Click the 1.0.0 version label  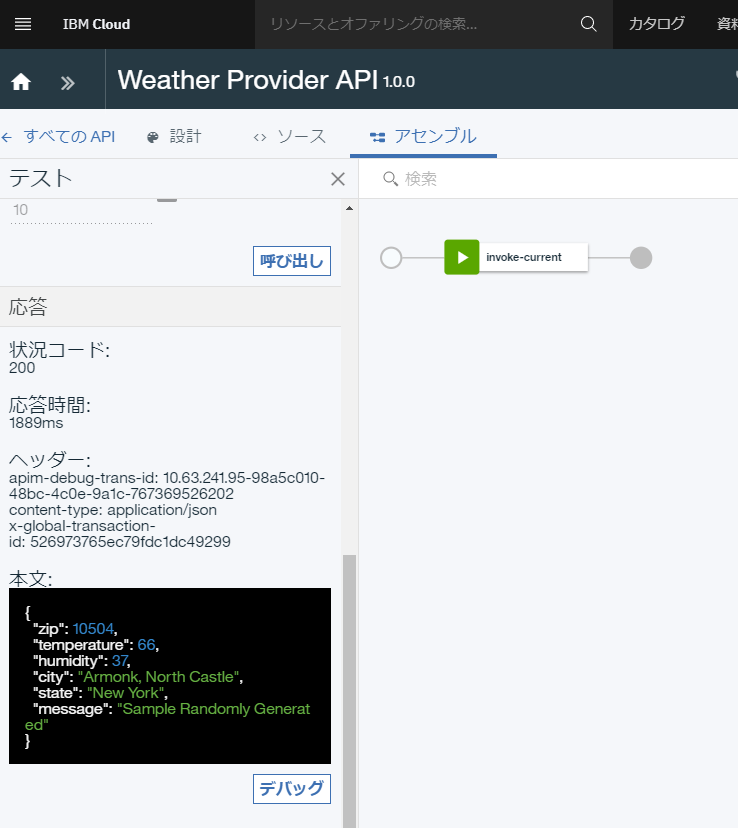(399, 82)
